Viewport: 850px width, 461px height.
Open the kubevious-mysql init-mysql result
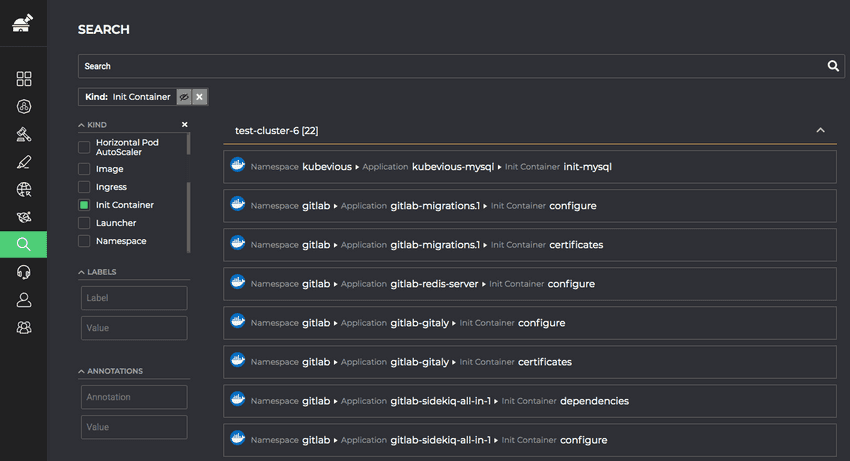point(530,167)
